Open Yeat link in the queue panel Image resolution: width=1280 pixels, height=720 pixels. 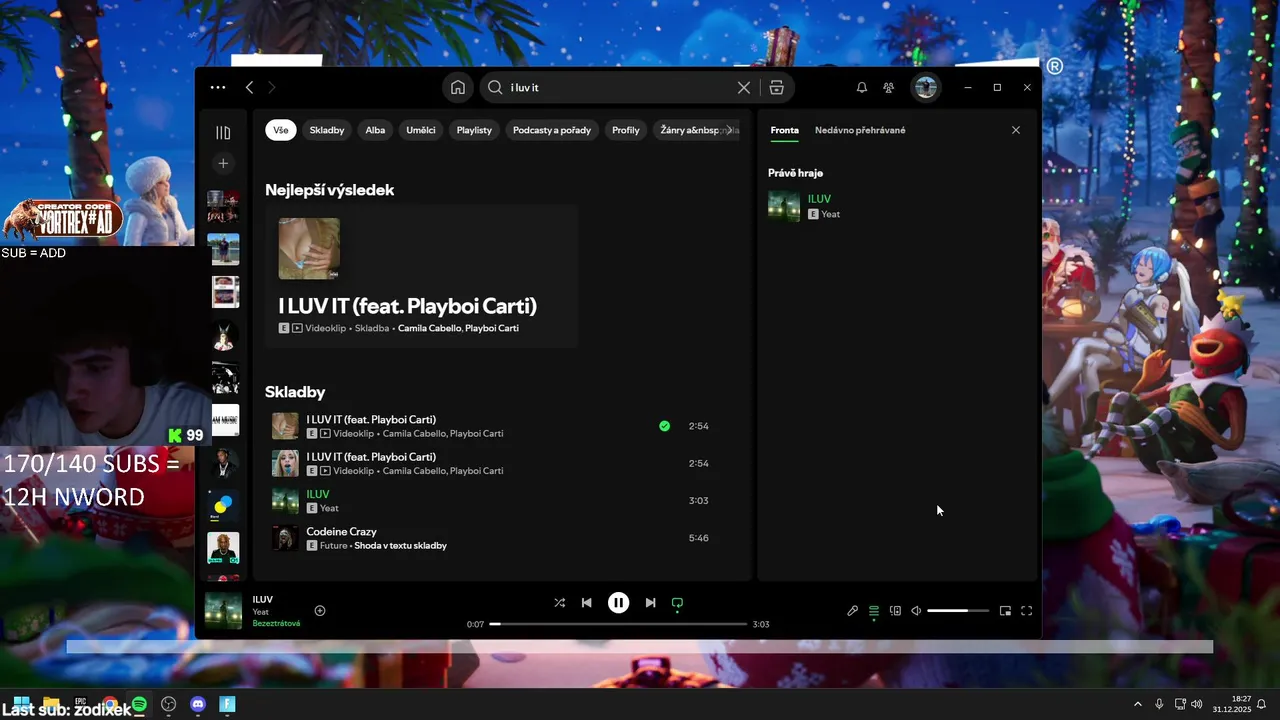coord(831,214)
